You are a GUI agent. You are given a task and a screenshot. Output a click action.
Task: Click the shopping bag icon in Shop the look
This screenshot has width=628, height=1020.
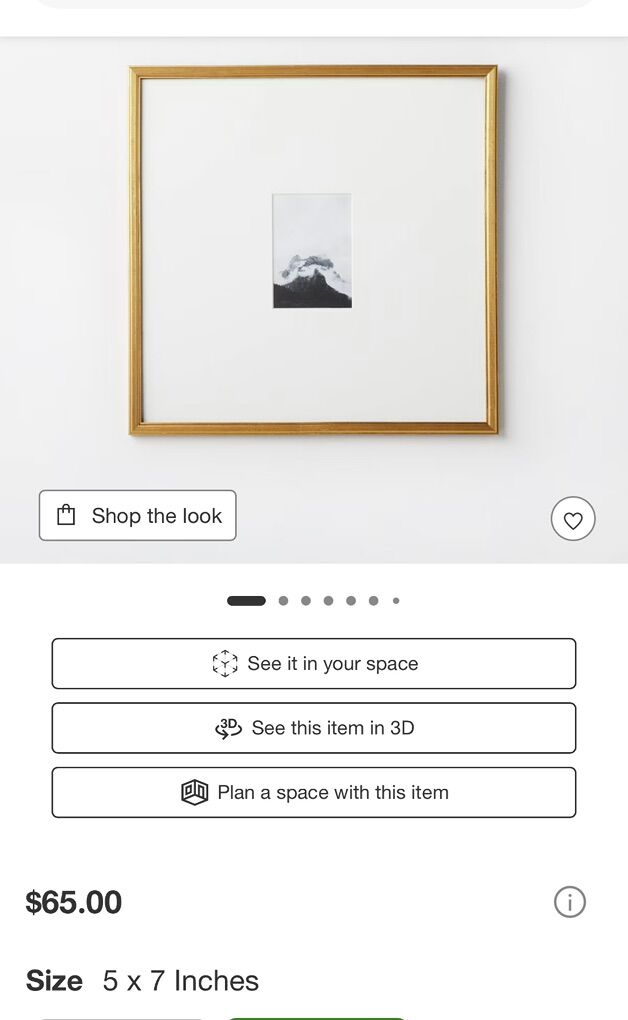pyautogui.click(x=66, y=515)
